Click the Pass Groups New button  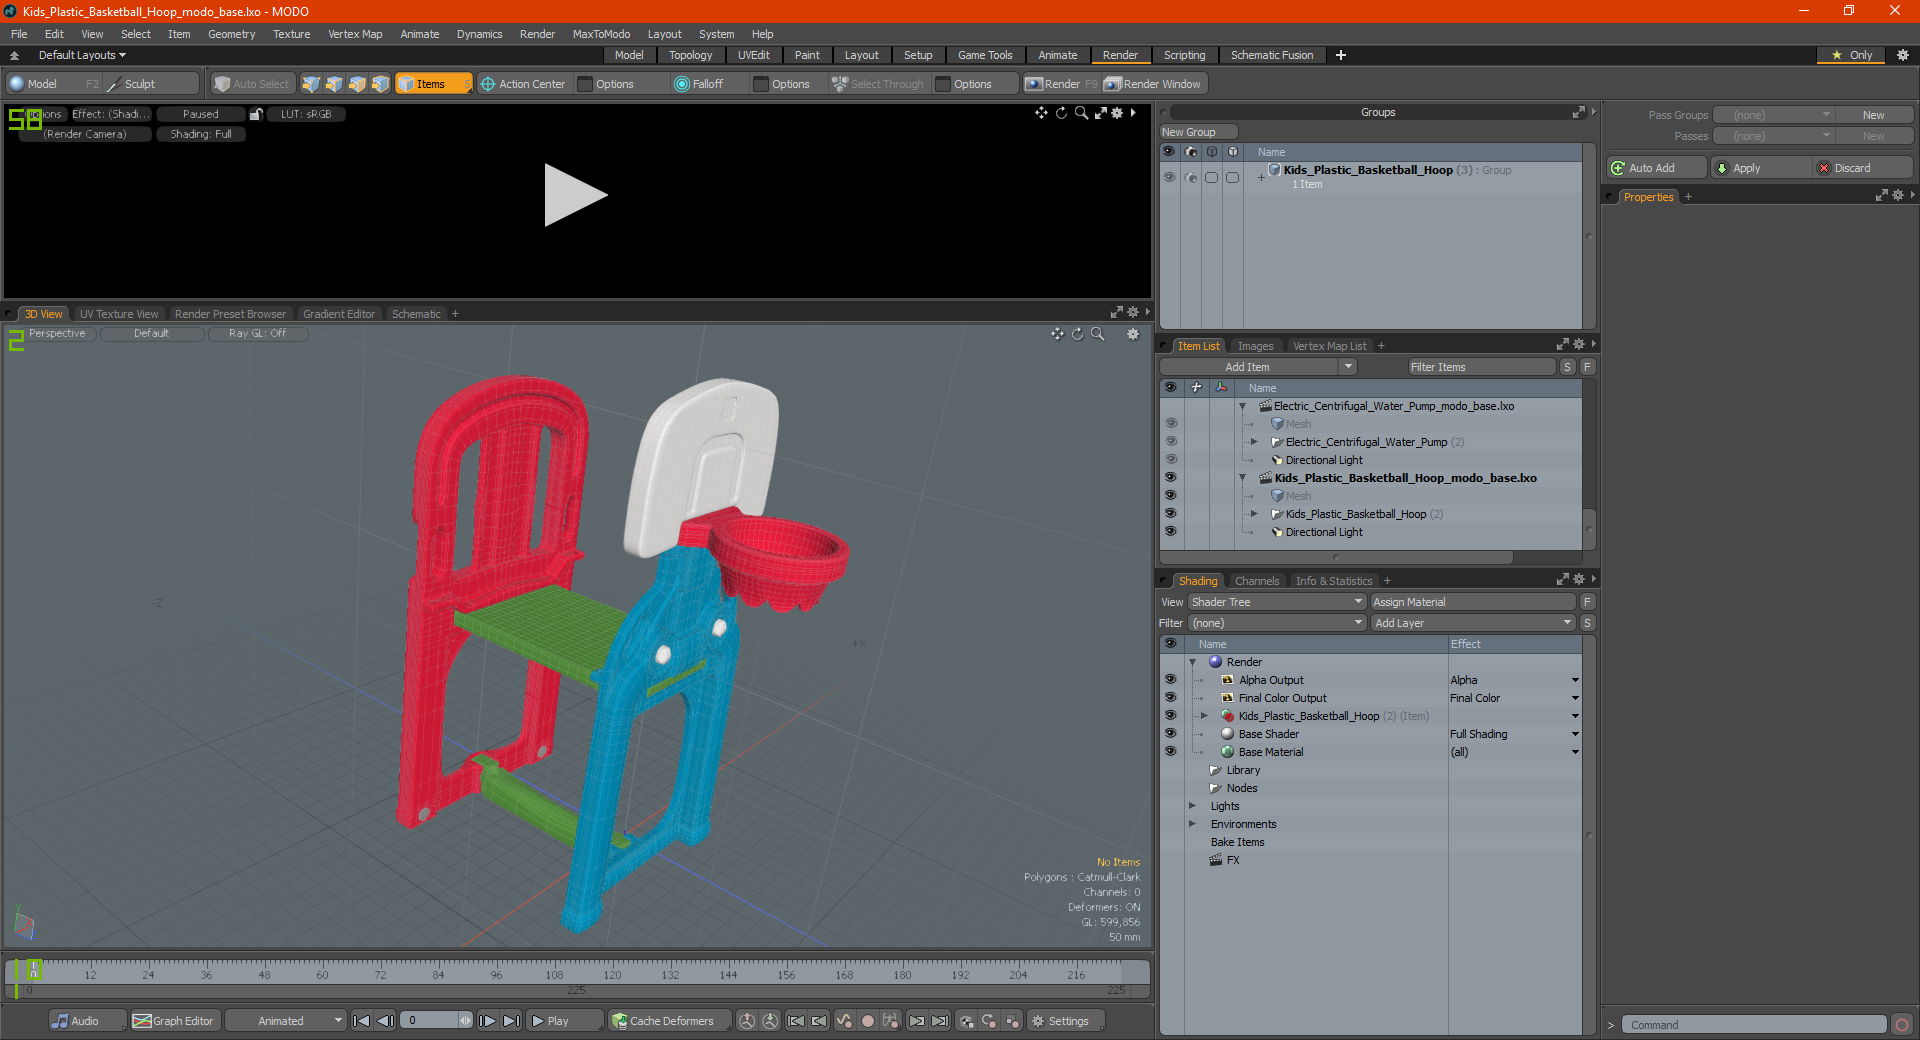point(1873,115)
